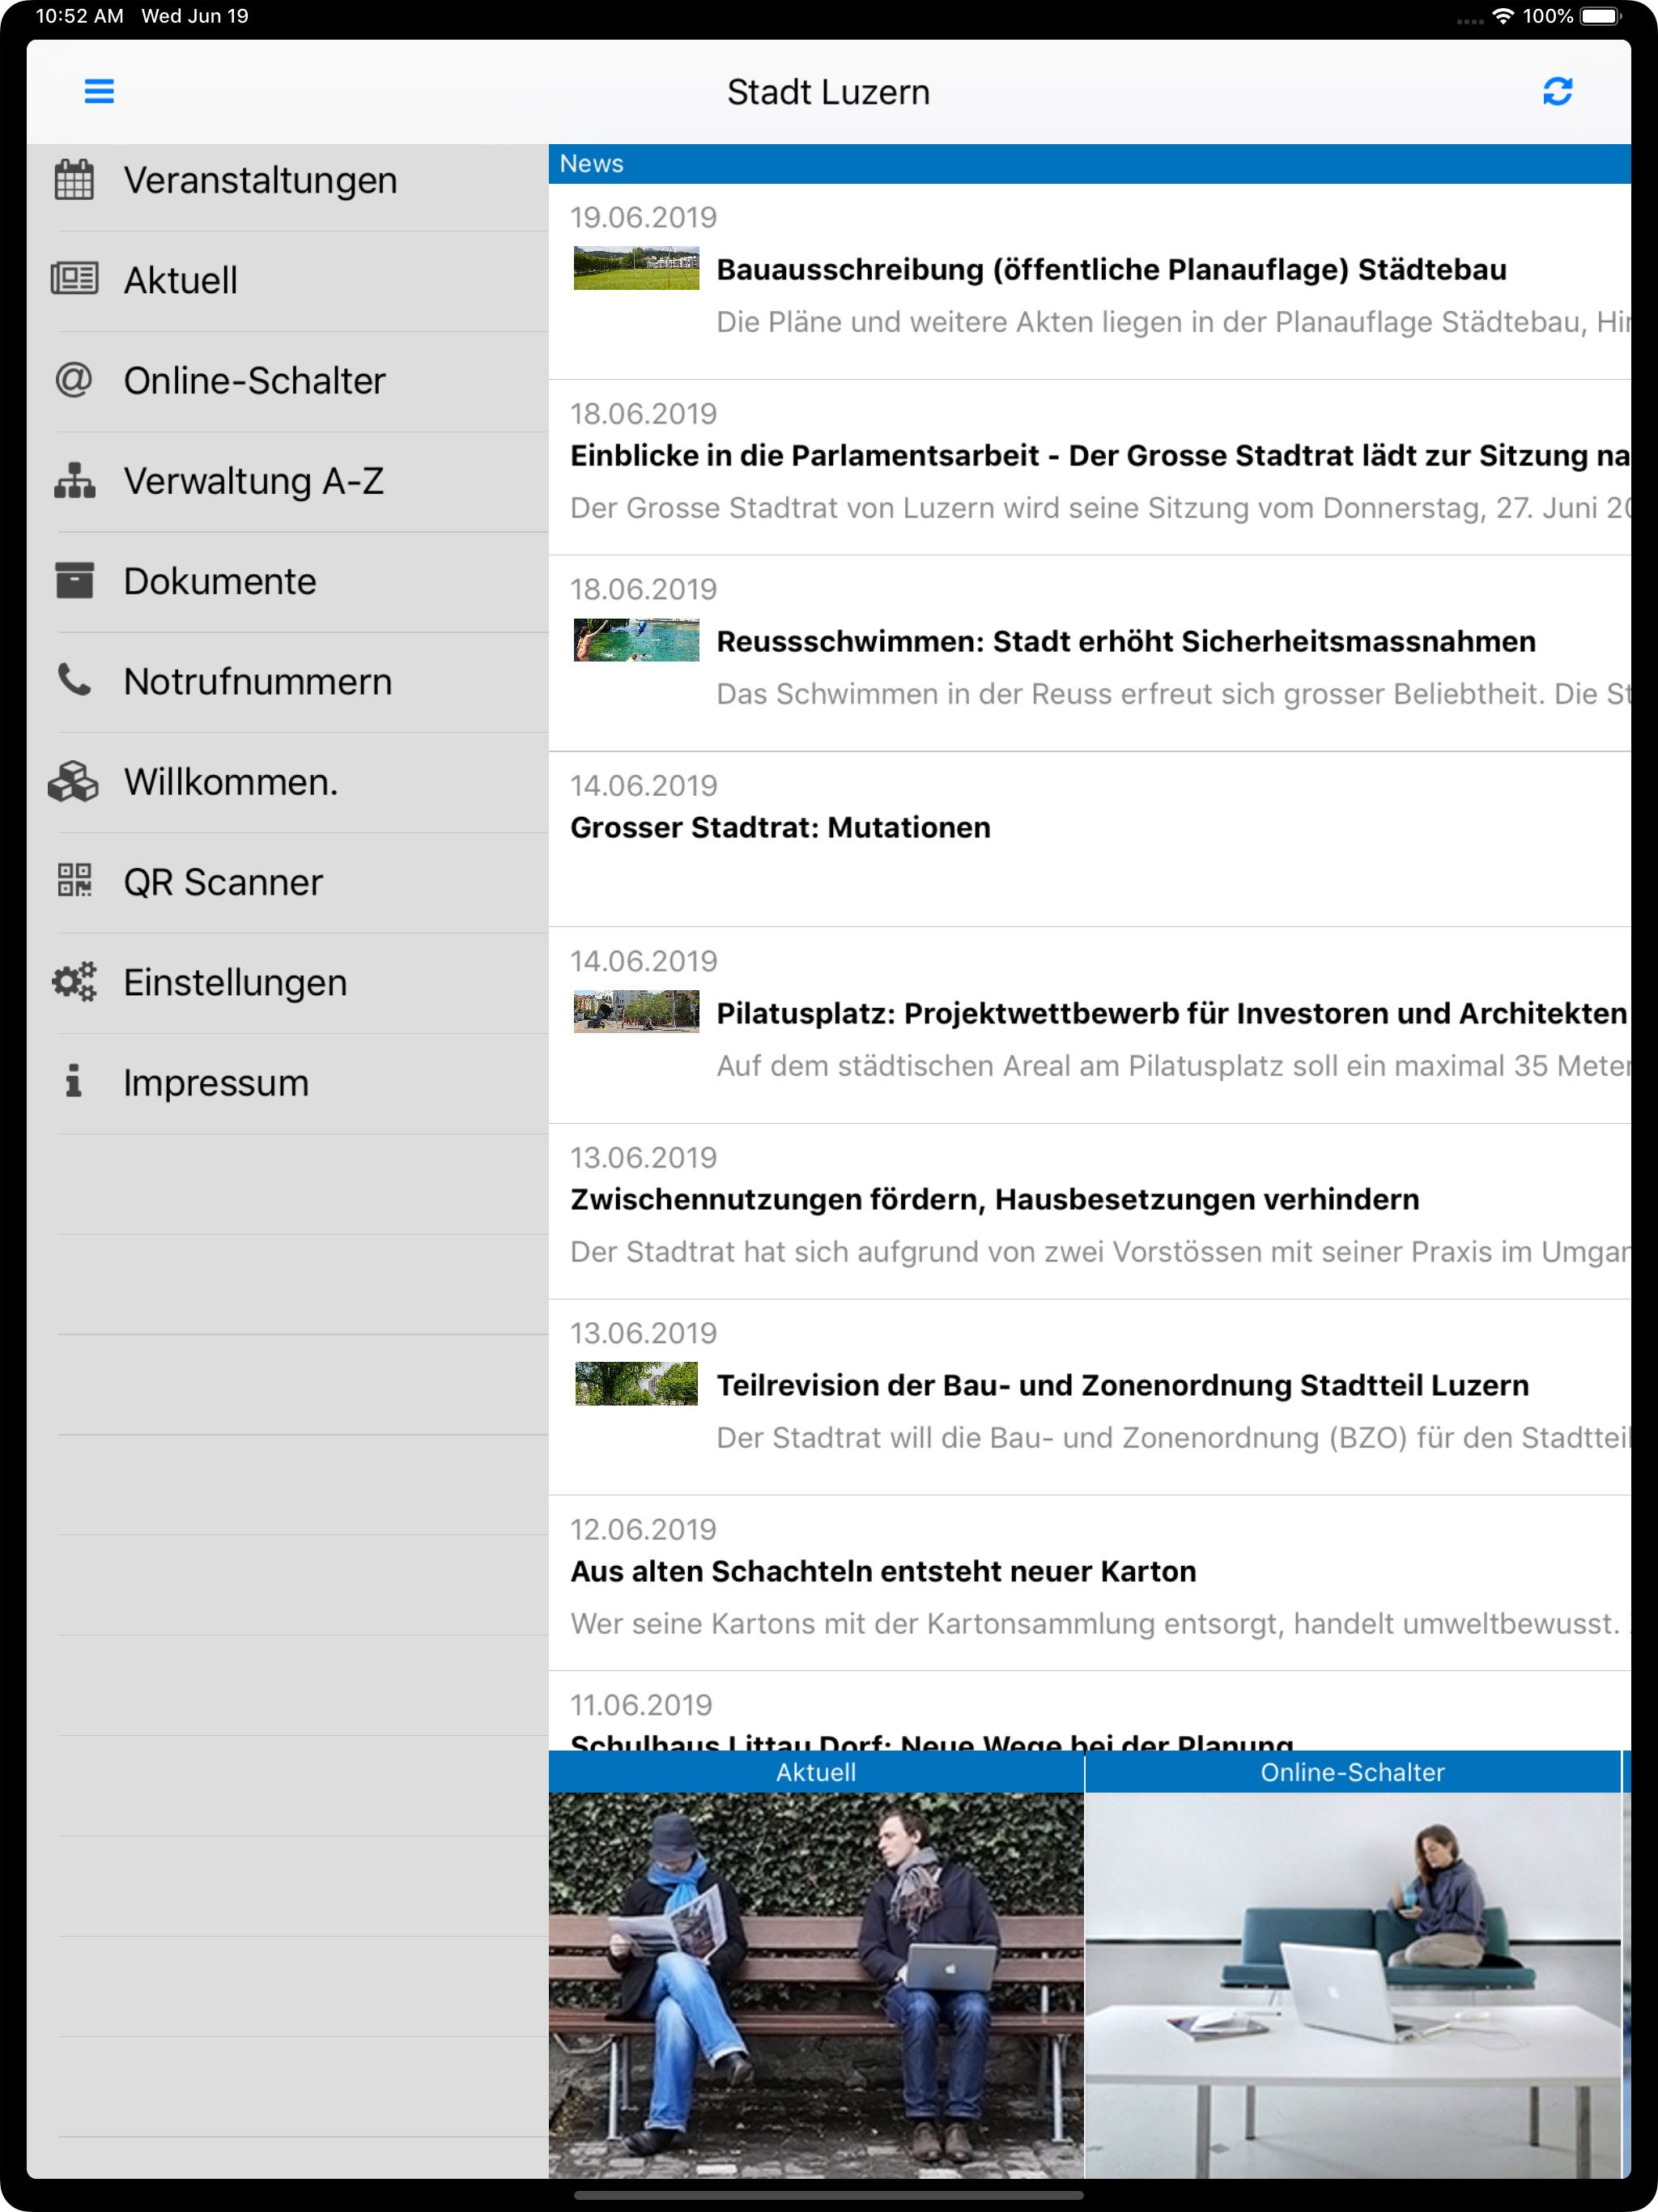Image resolution: width=1658 pixels, height=2212 pixels.
Task: Open the Zwischennutzungen fördern news item
Action: click(994, 1200)
